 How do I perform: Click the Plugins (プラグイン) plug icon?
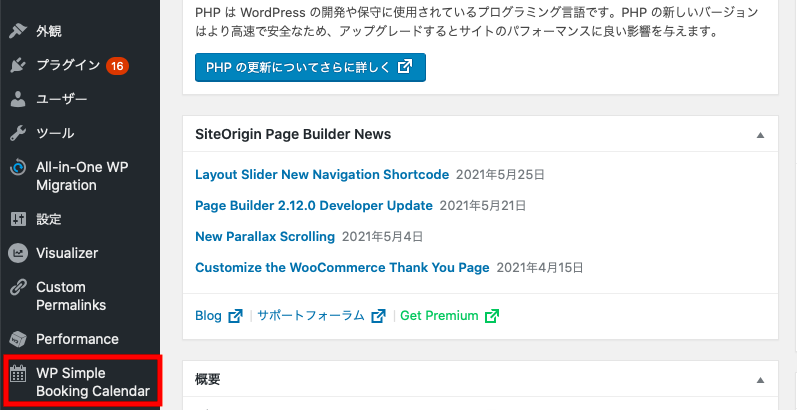click(18, 66)
